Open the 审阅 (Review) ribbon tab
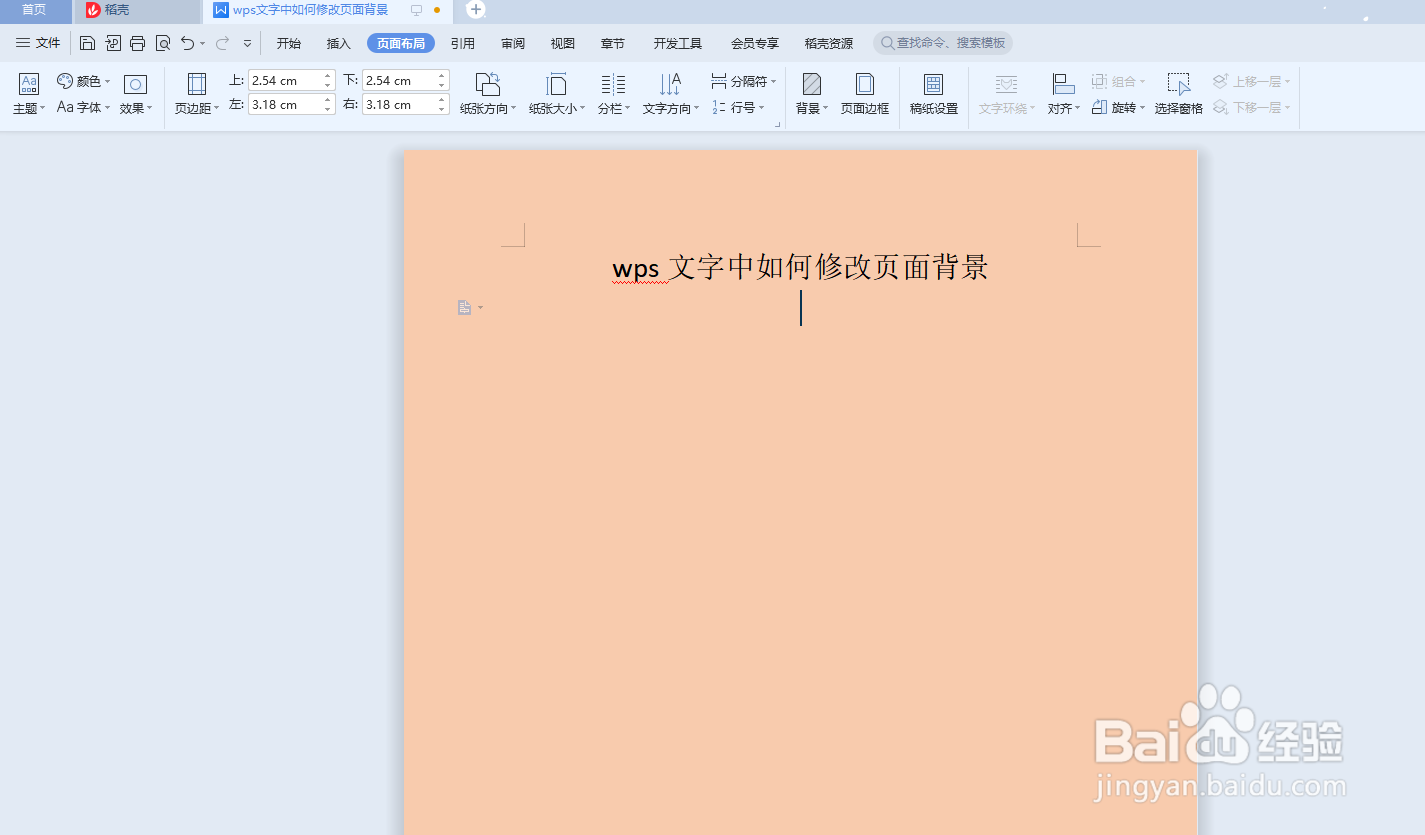This screenshot has height=835, width=1425. (x=512, y=43)
